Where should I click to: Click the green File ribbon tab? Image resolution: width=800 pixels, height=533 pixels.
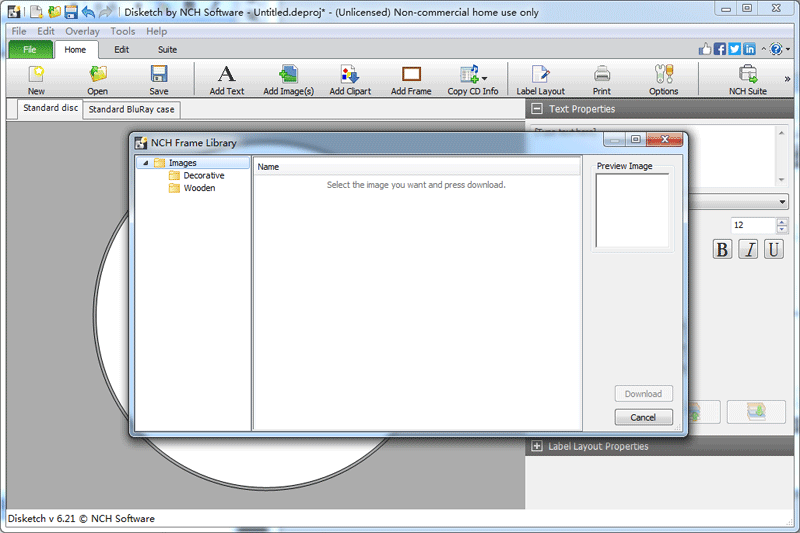tap(30, 49)
